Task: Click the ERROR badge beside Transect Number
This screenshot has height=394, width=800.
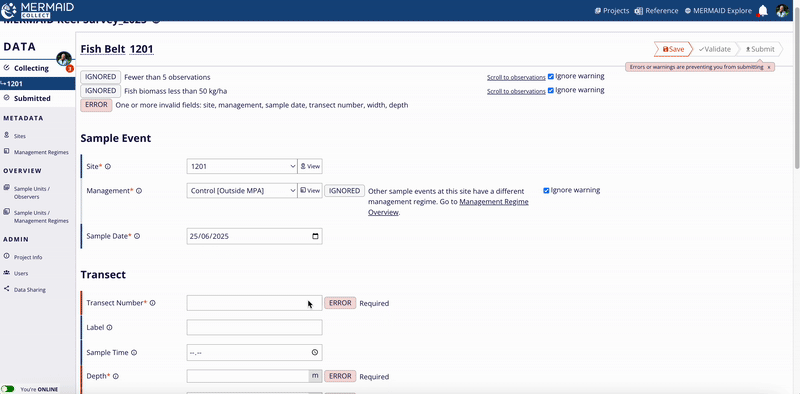Action: [x=340, y=303]
